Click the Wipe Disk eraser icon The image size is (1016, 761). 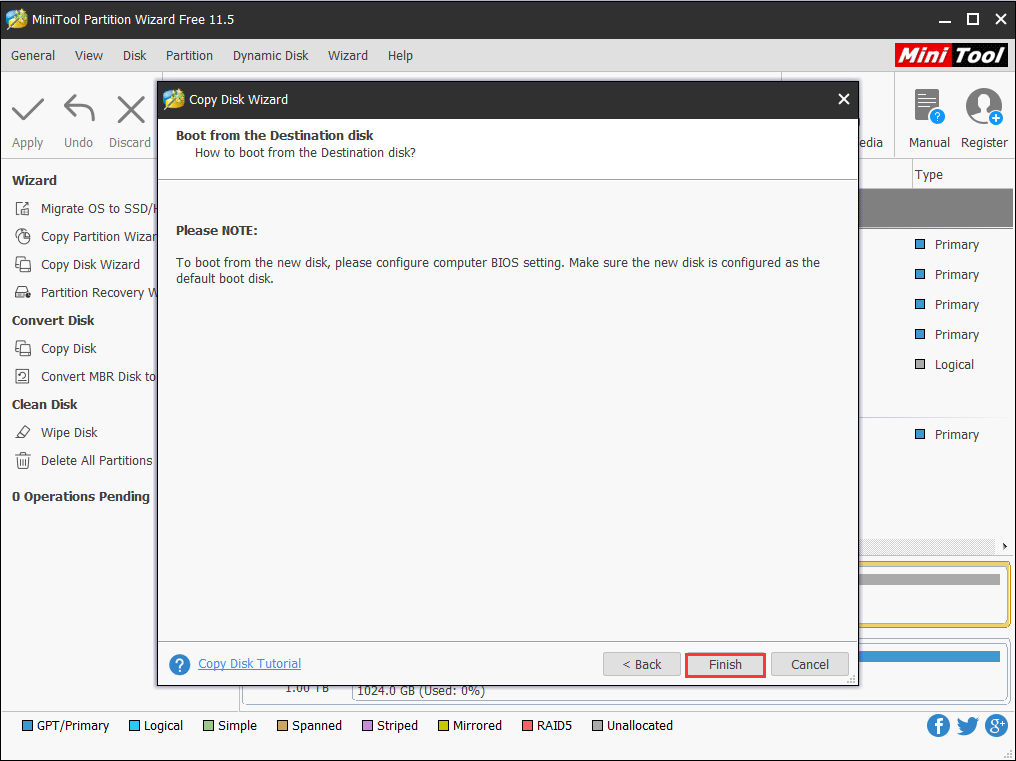(23, 433)
